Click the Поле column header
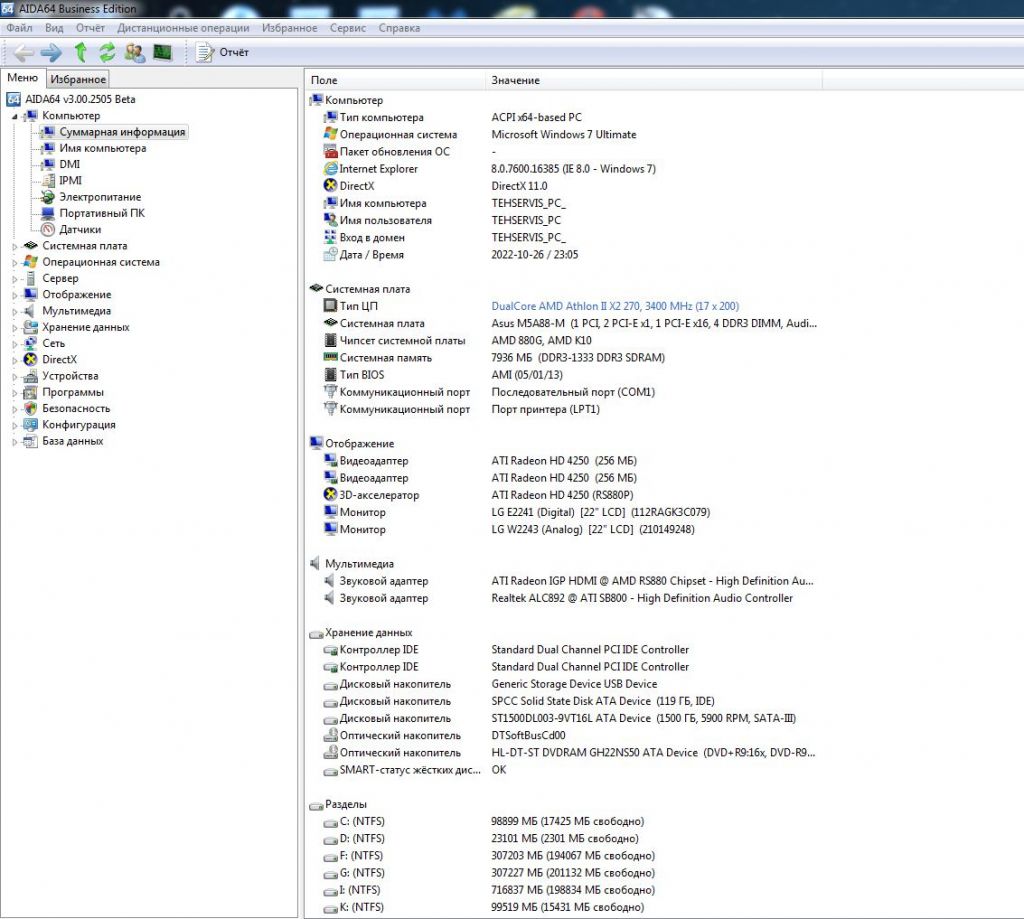The width and height of the screenshot is (1024, 919). pyautogui.click(x=396, y=80)
